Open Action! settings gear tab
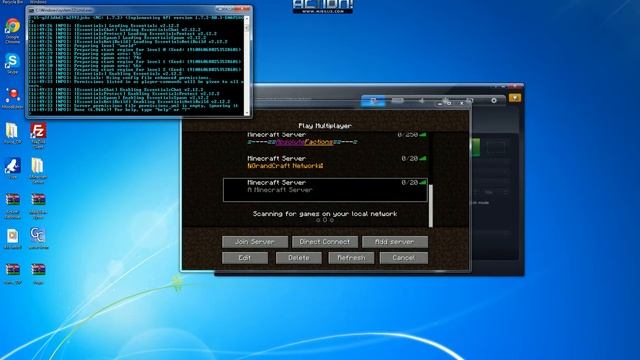This screenshot has width=640, height=360. [x=494, y=100]
